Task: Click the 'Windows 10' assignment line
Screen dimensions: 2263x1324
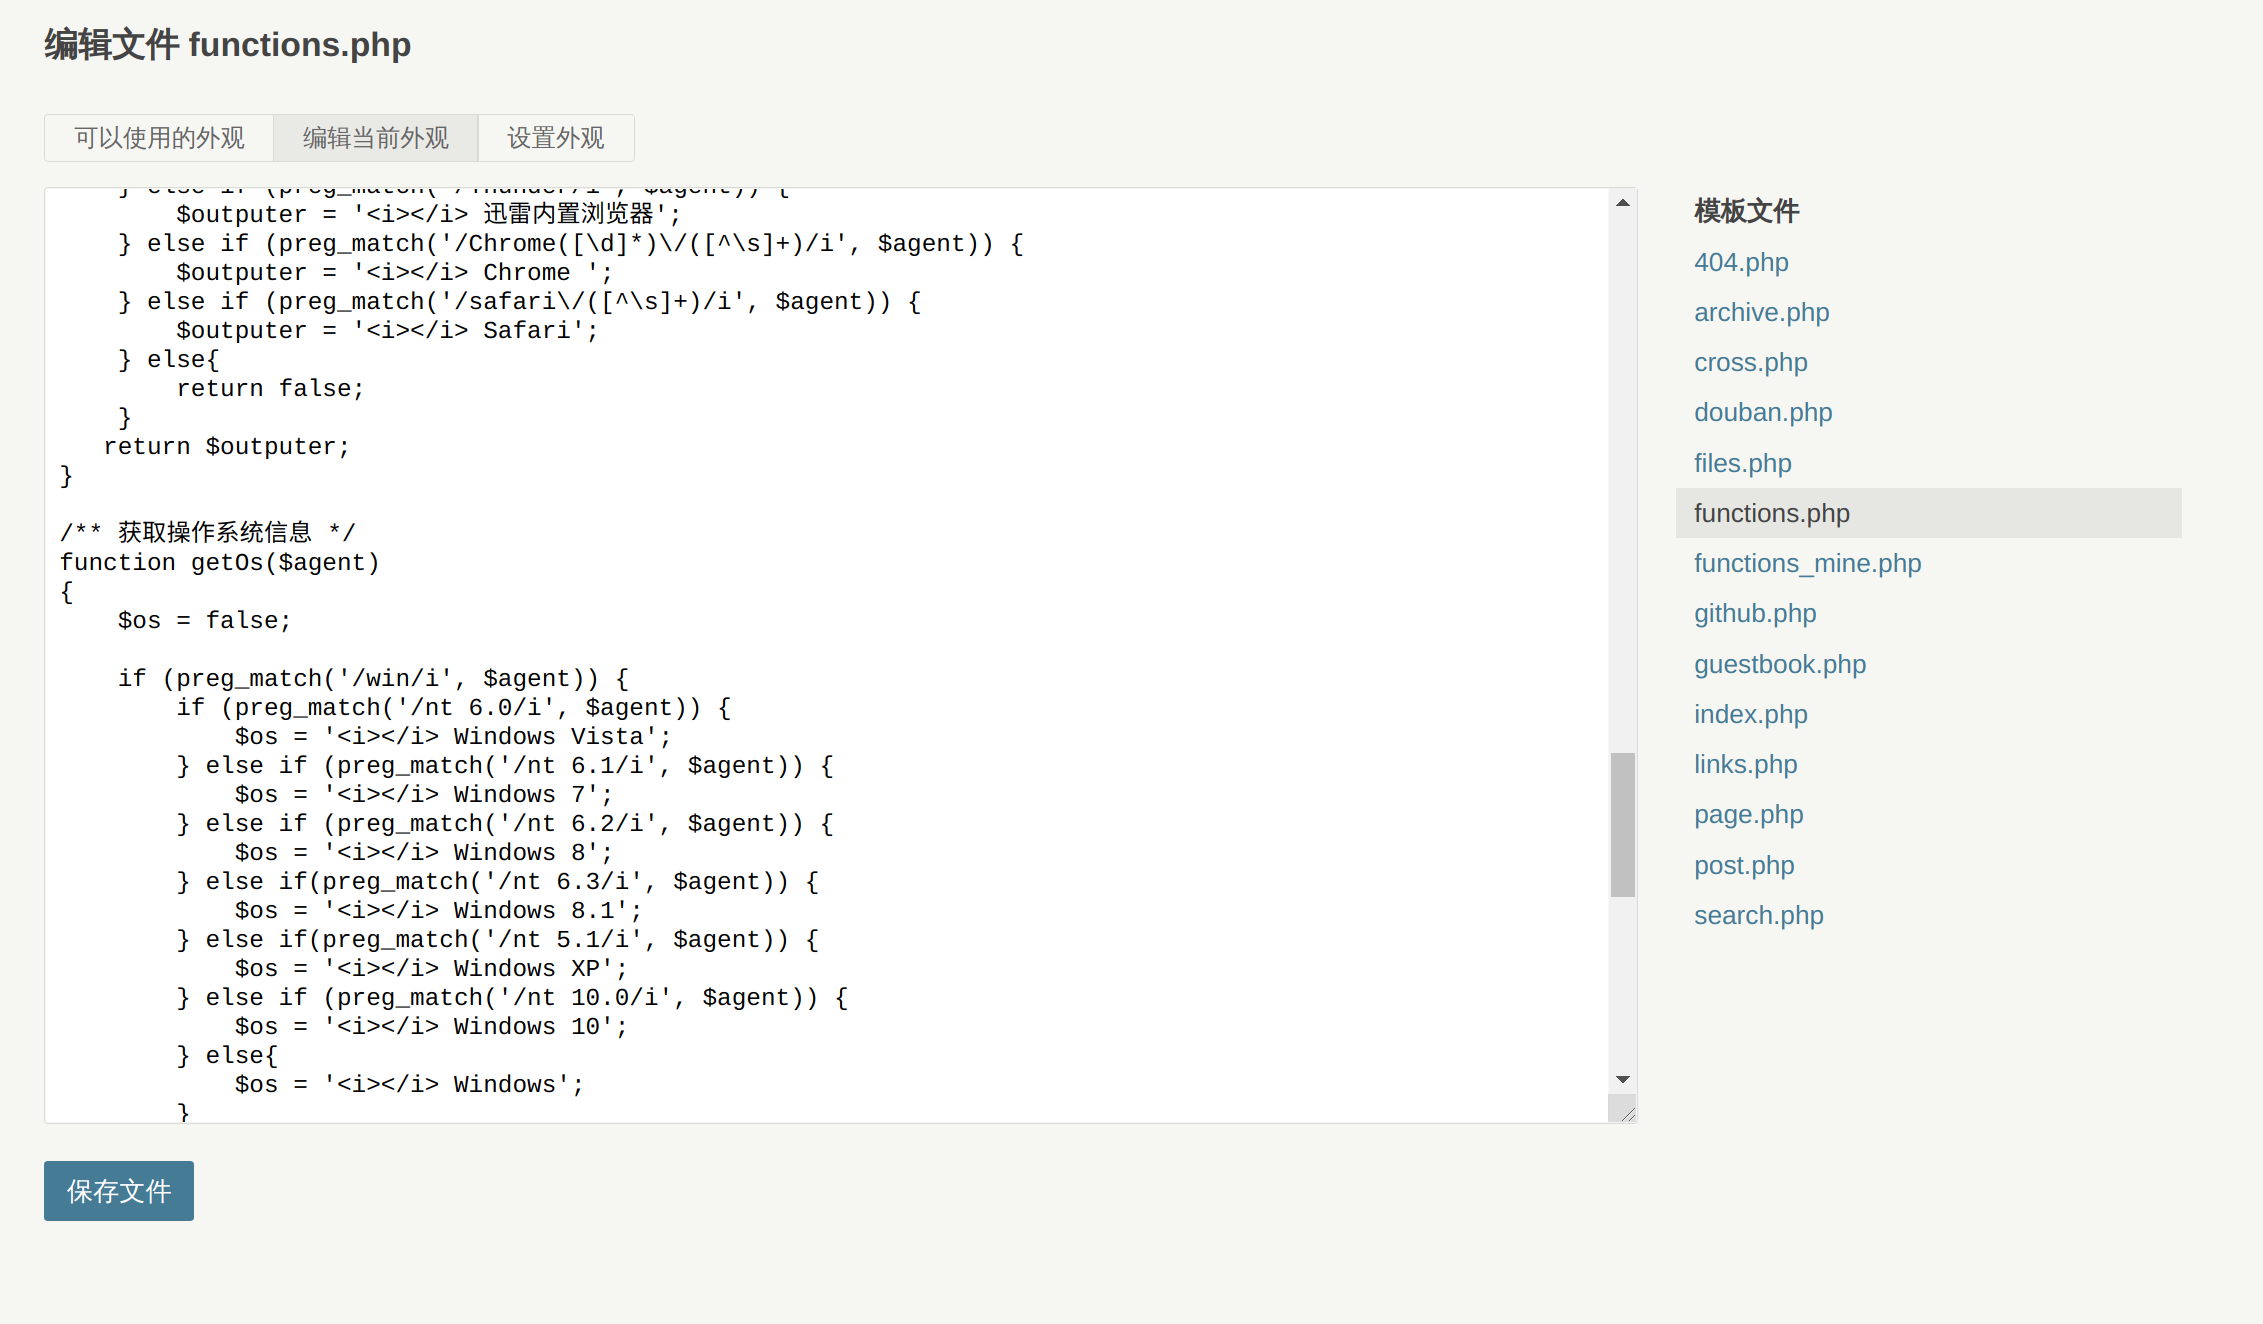Action: coord(431,1026)
